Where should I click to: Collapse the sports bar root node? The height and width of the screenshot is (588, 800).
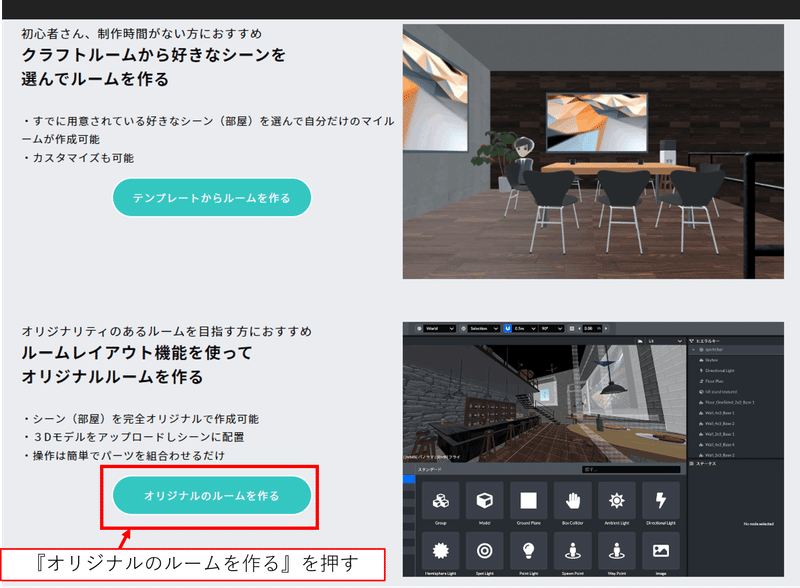693,350
